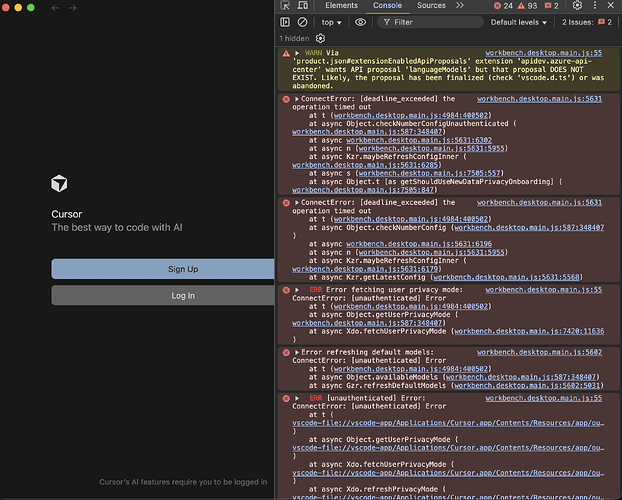Click error icon on 'Error refreshing default models' row

[286, 352]
